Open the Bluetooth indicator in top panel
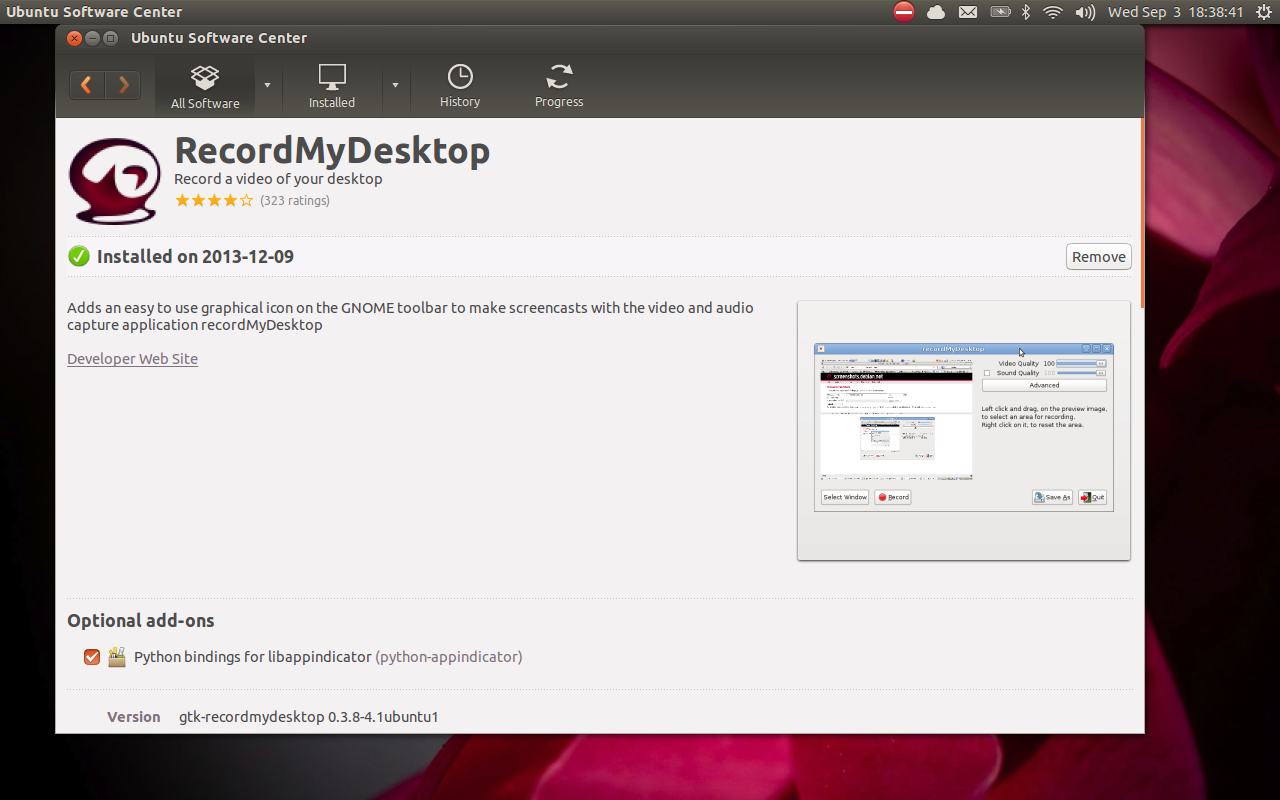Image resolution: width=1280 pixels, height=800 pixels. tap(1026, 12)
